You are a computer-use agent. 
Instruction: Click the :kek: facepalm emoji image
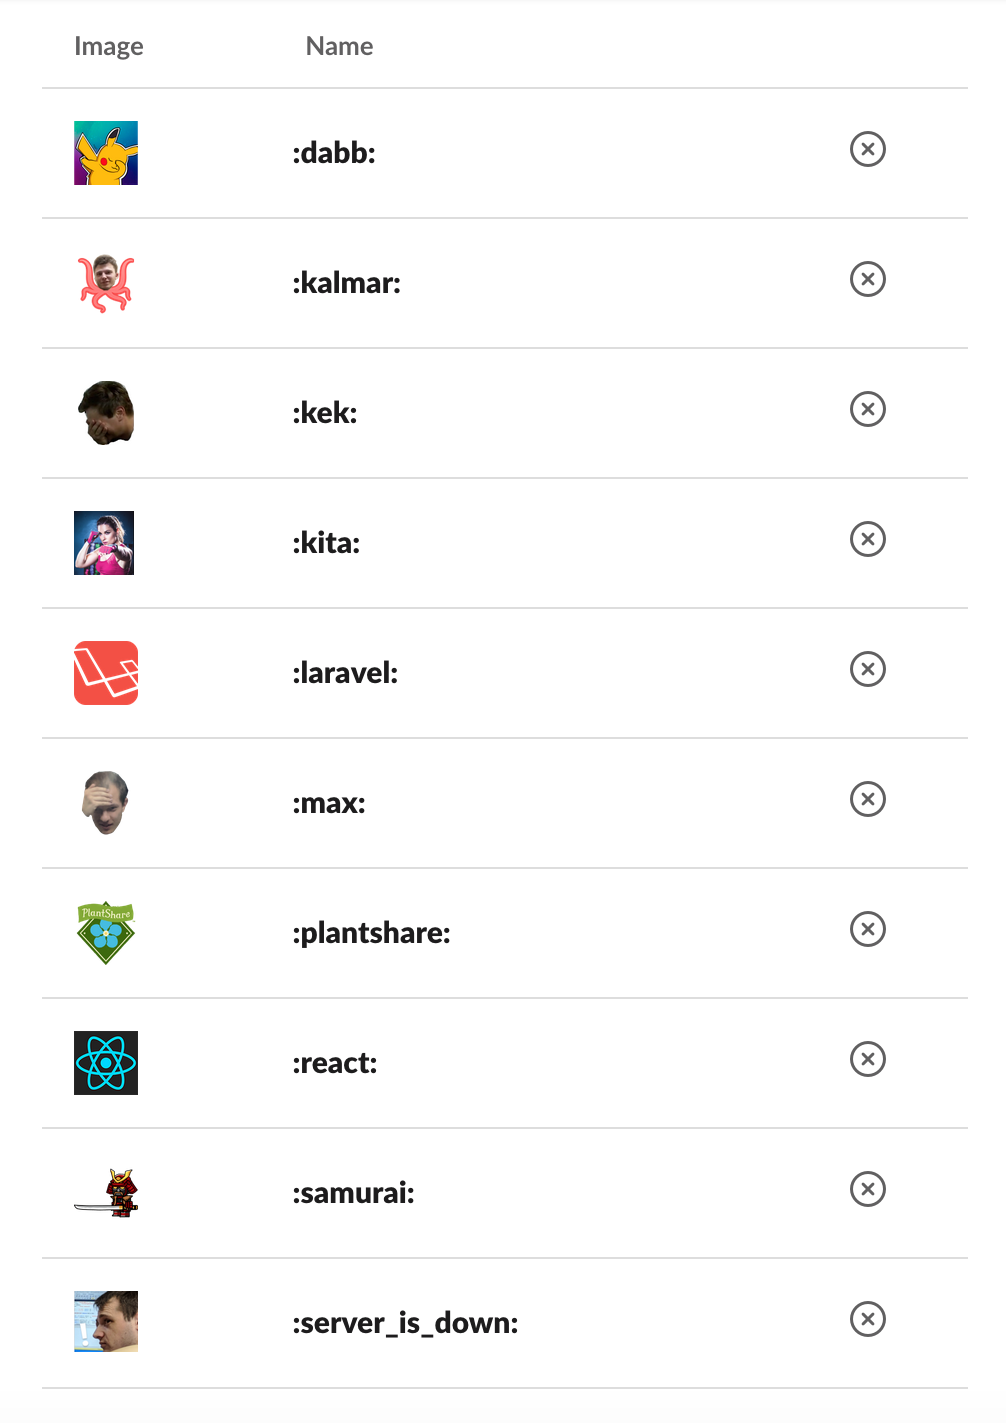point(105,412)
